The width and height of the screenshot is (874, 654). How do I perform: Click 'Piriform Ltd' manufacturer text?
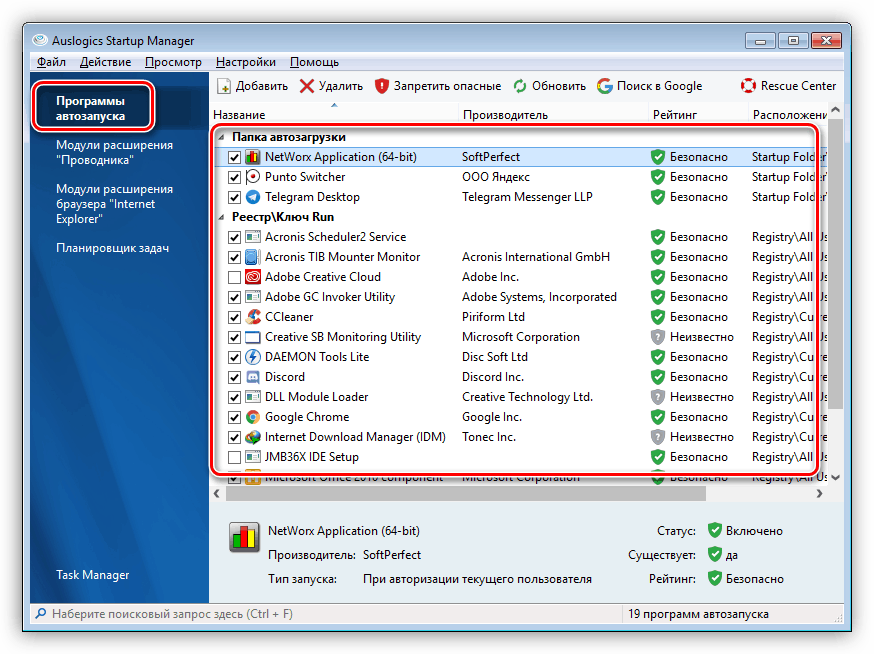click(493, 317)
